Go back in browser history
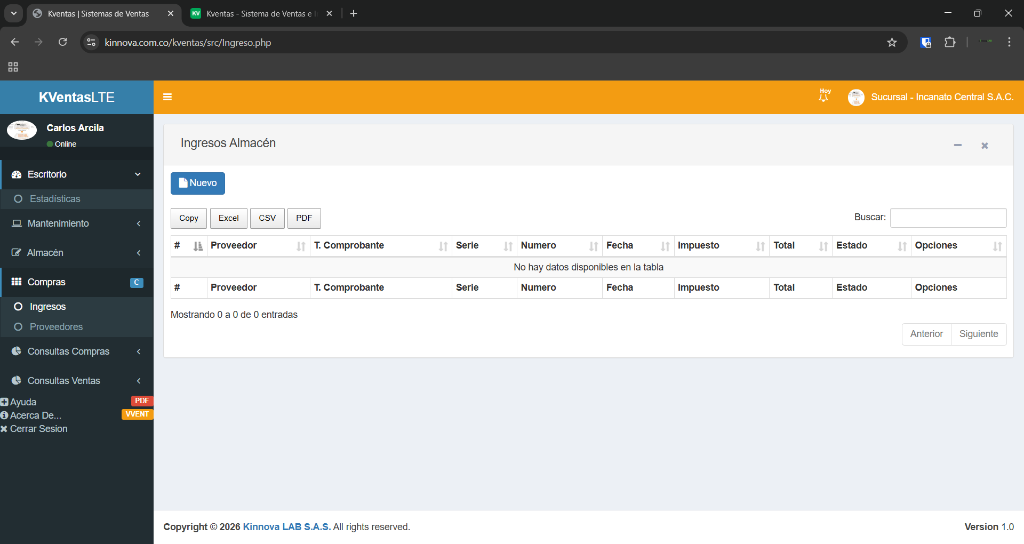1024x544 pixels. click(14, 42)
